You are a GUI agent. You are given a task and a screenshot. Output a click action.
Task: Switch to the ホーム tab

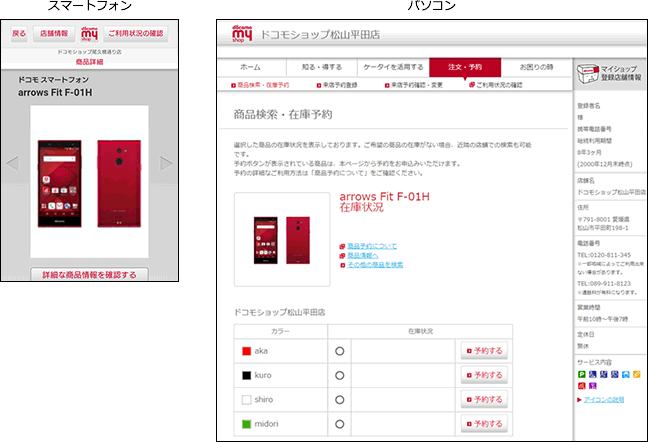click(251, 67)
